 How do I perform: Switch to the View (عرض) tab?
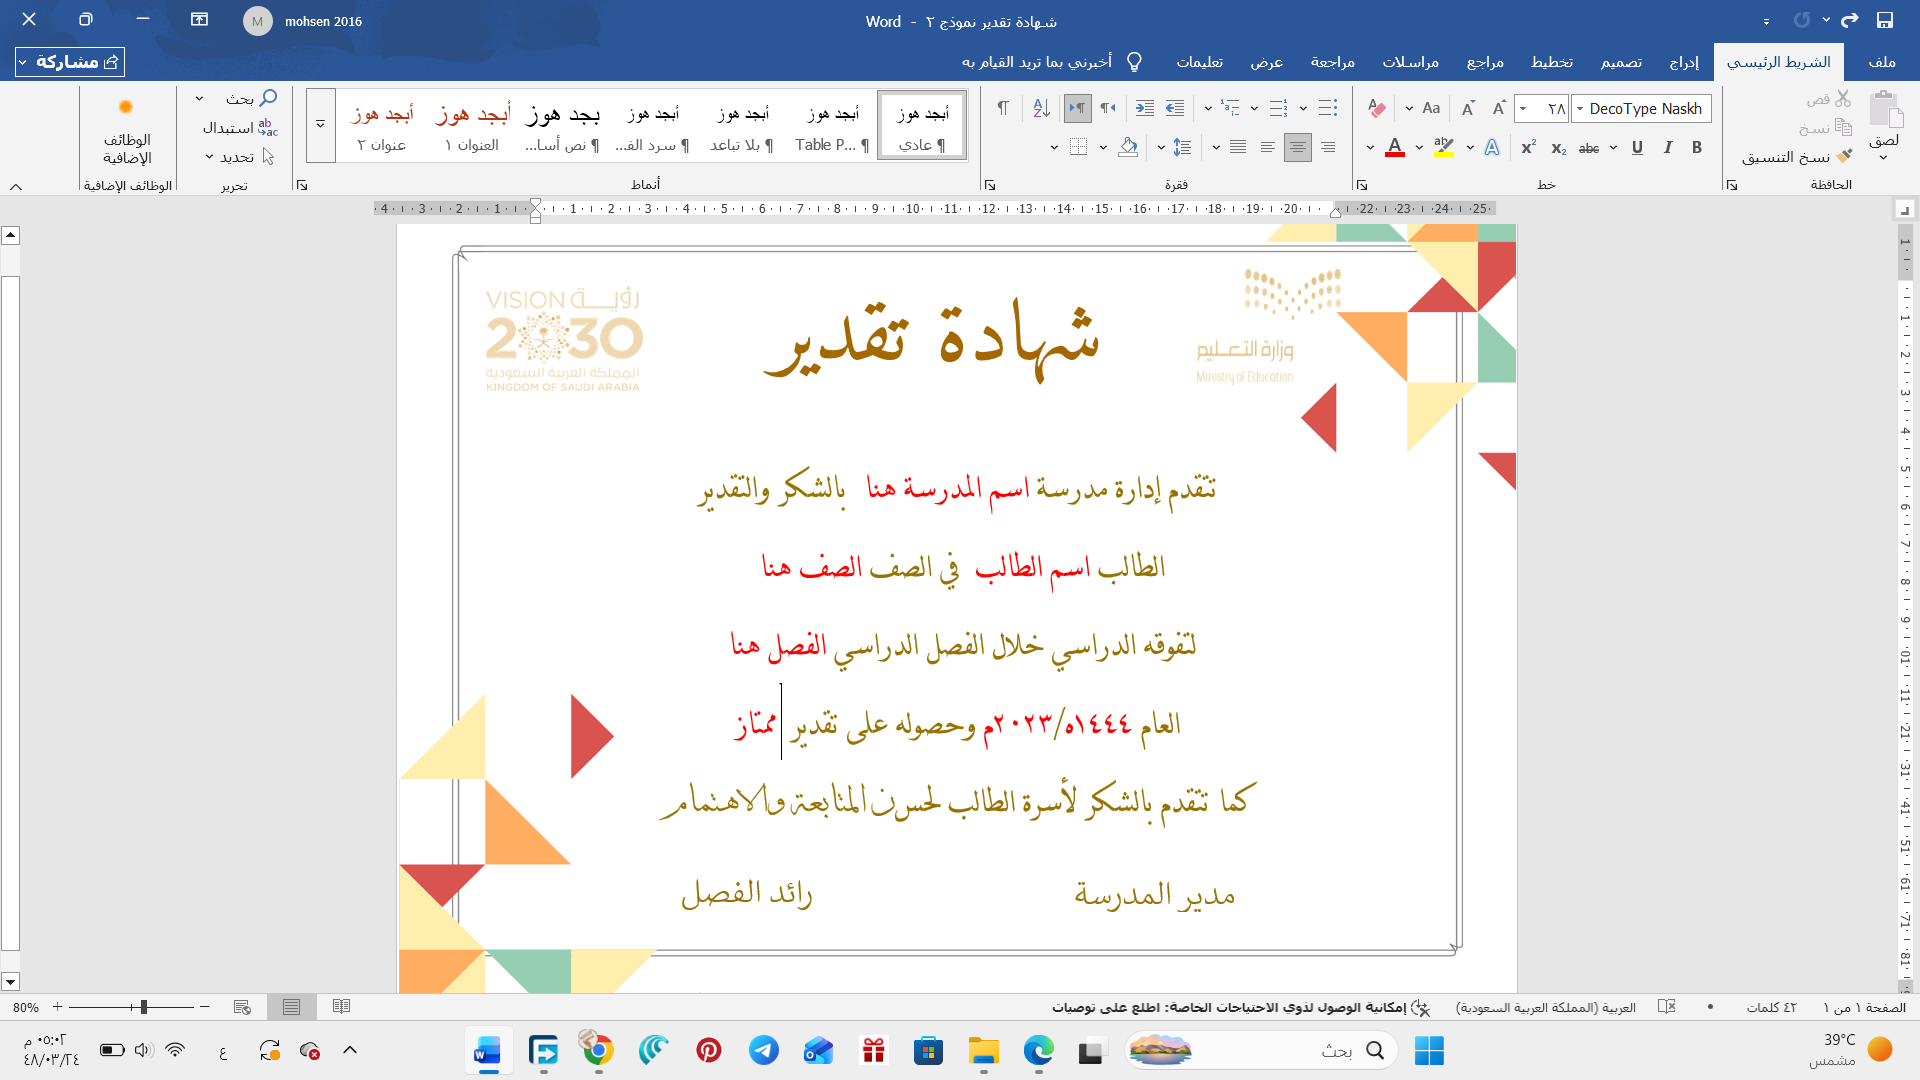coord(1266,62)
